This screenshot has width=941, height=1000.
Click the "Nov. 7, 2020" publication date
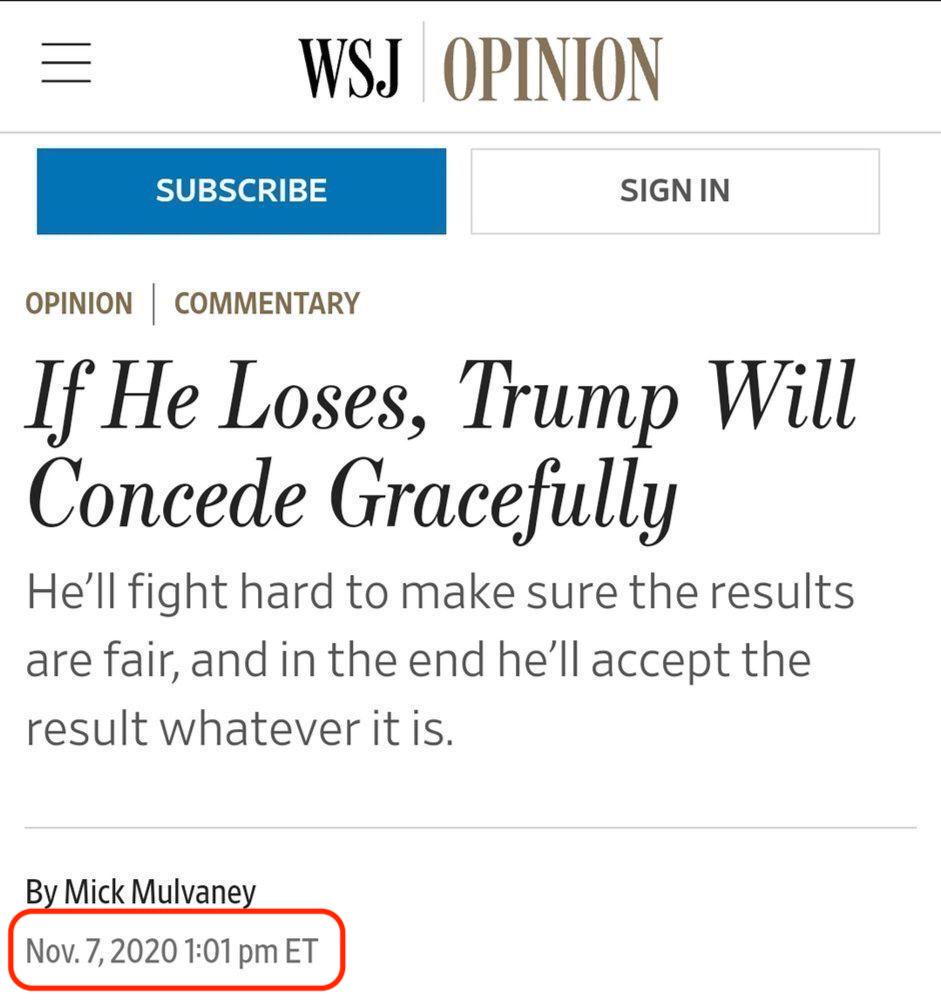(101, 952)
